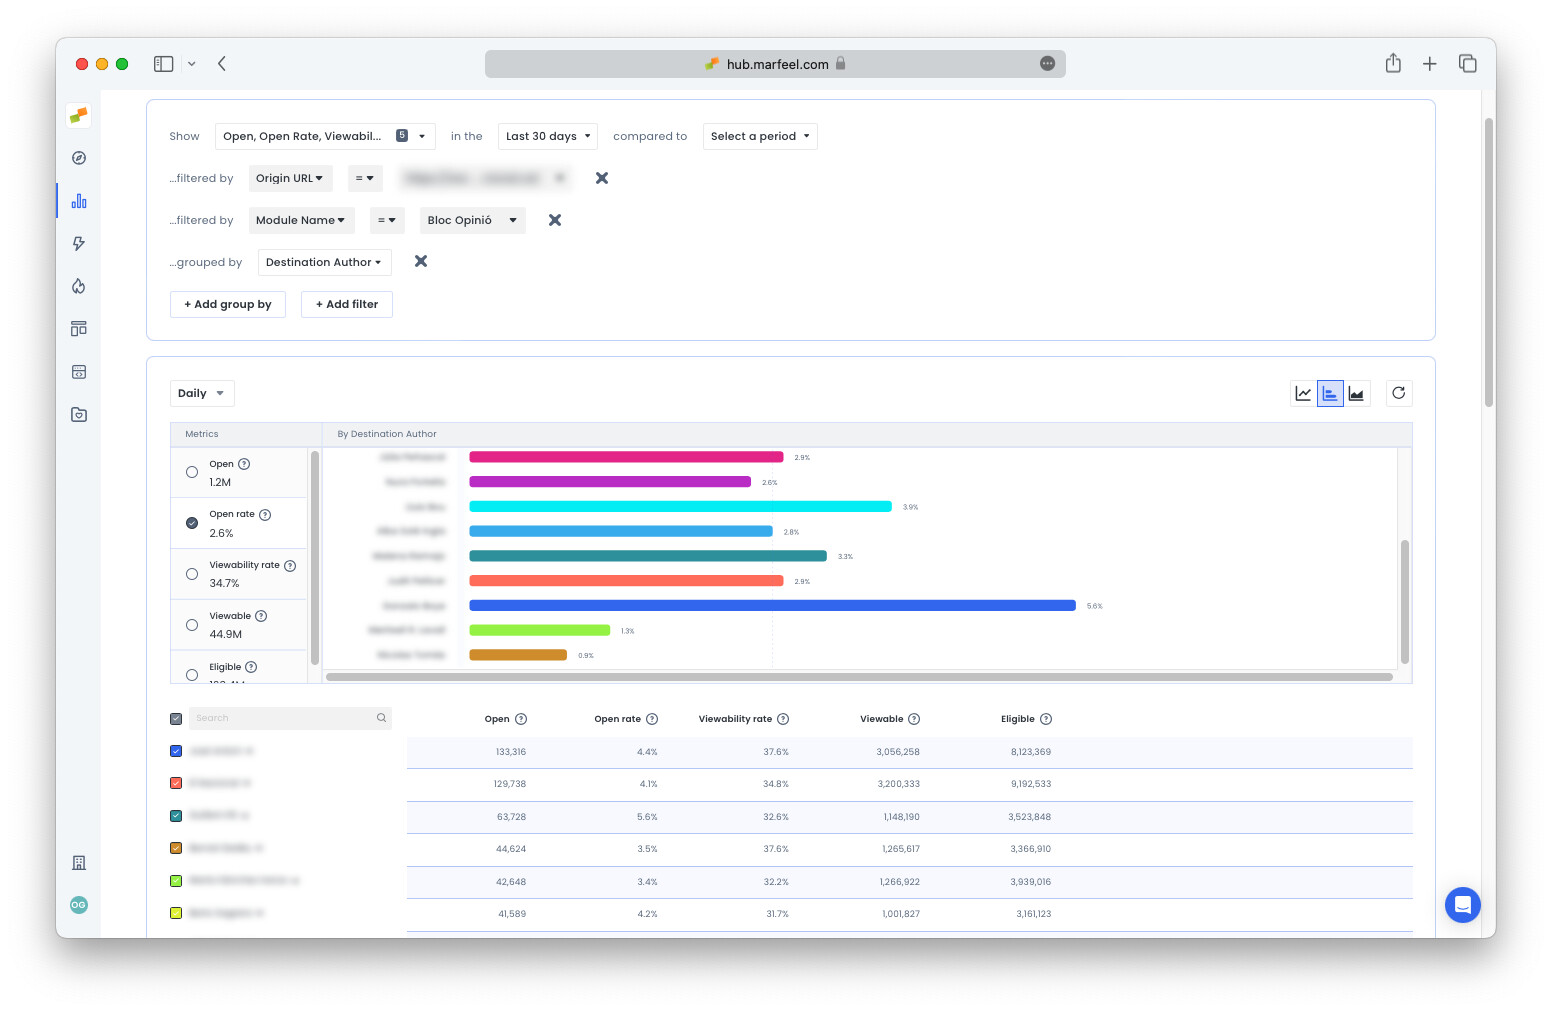Toggle the select-all checkbox beside Search
1552x1012 pixels.
tap(176, 719)
